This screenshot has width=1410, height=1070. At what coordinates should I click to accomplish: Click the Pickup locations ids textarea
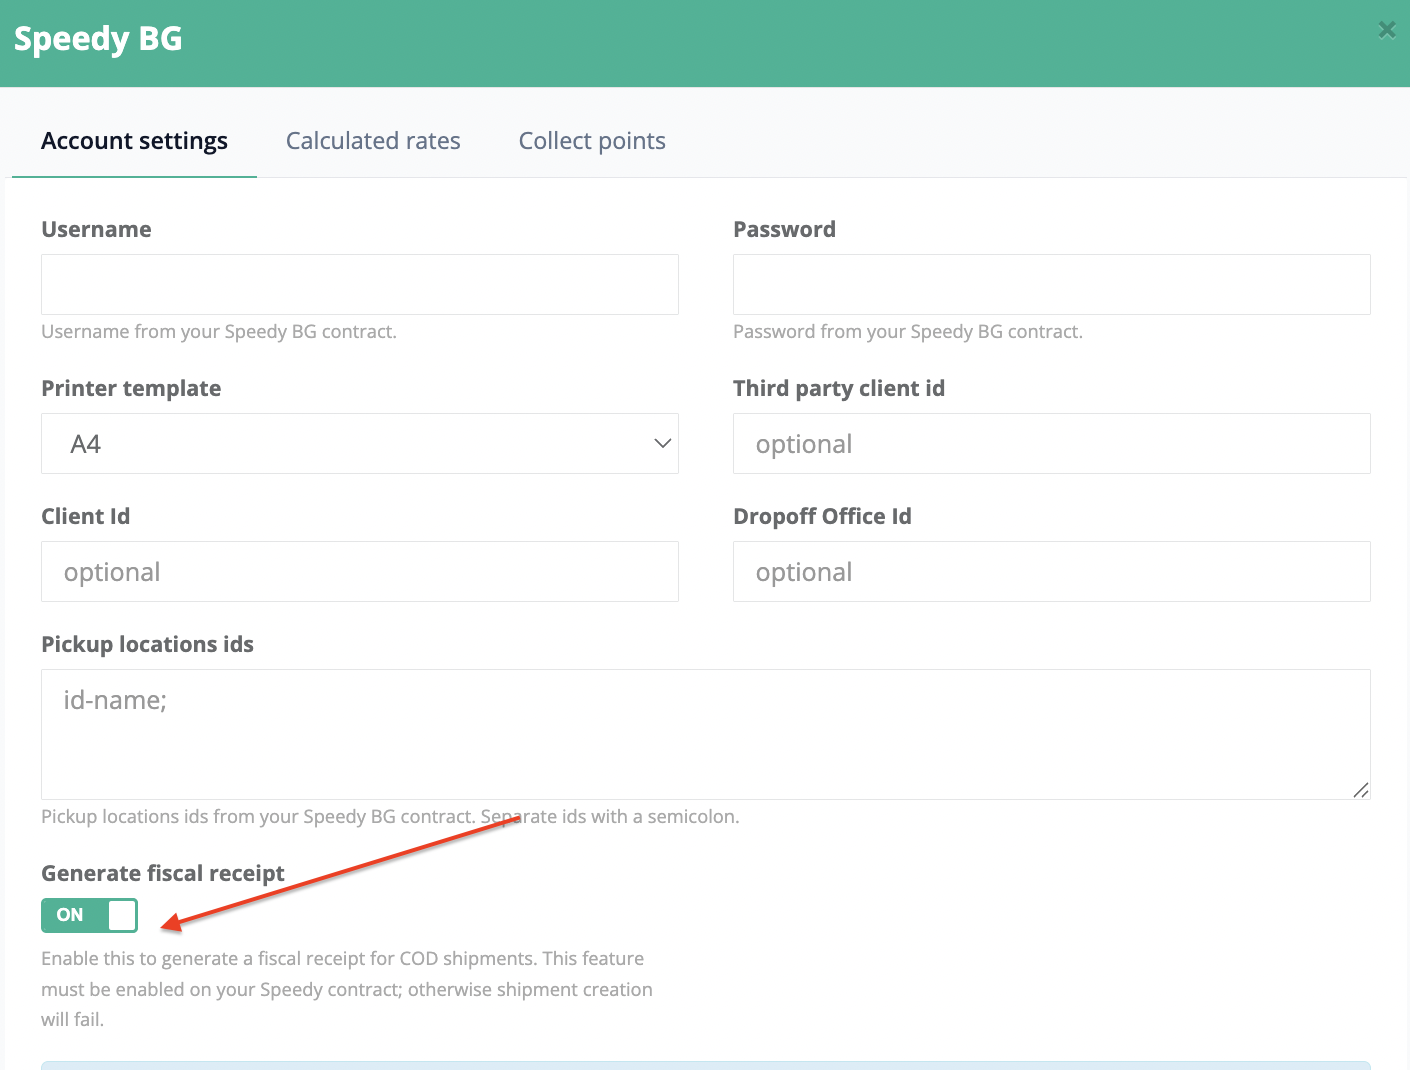click(706, 734)
